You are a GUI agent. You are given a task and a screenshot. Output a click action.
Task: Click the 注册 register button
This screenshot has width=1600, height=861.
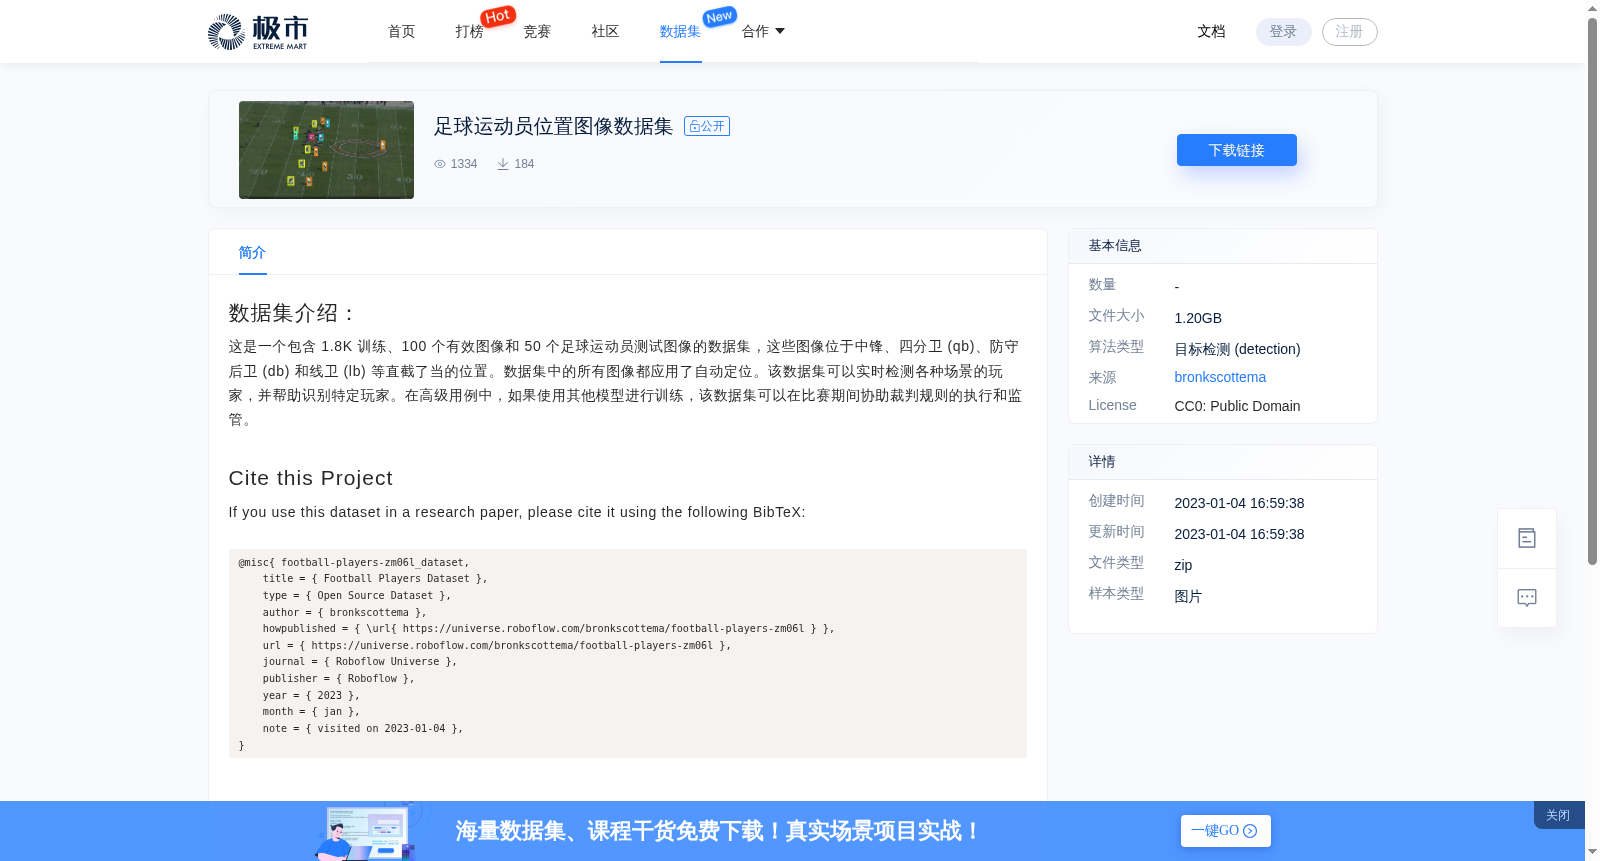click(1350, 32)
